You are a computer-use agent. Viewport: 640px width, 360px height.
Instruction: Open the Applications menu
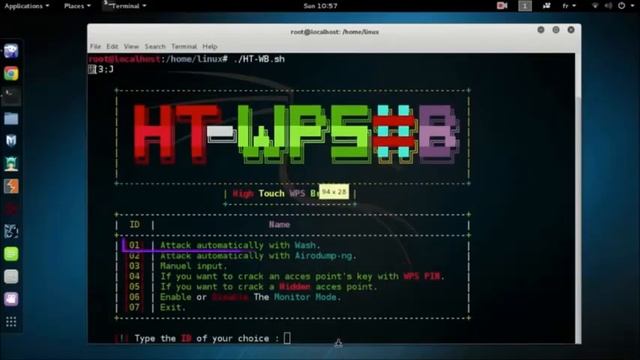coord(27,6)
